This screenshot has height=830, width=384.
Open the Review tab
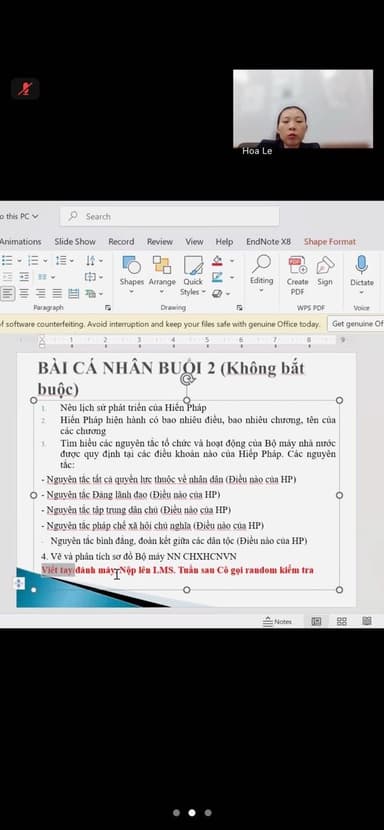[160, 241]
